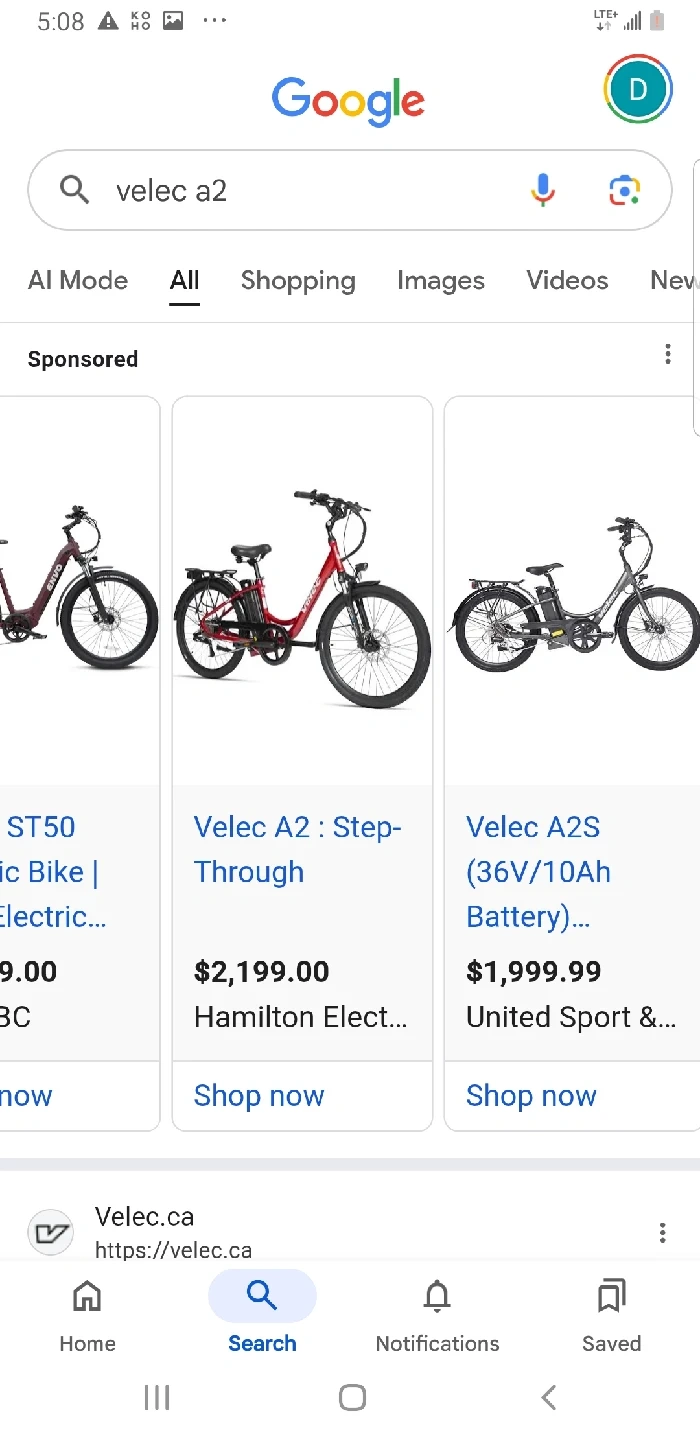Tap Shop now for Velec A2 Step-Through
Screen dimensions: 700x1439
click(x=259, y=1095)
